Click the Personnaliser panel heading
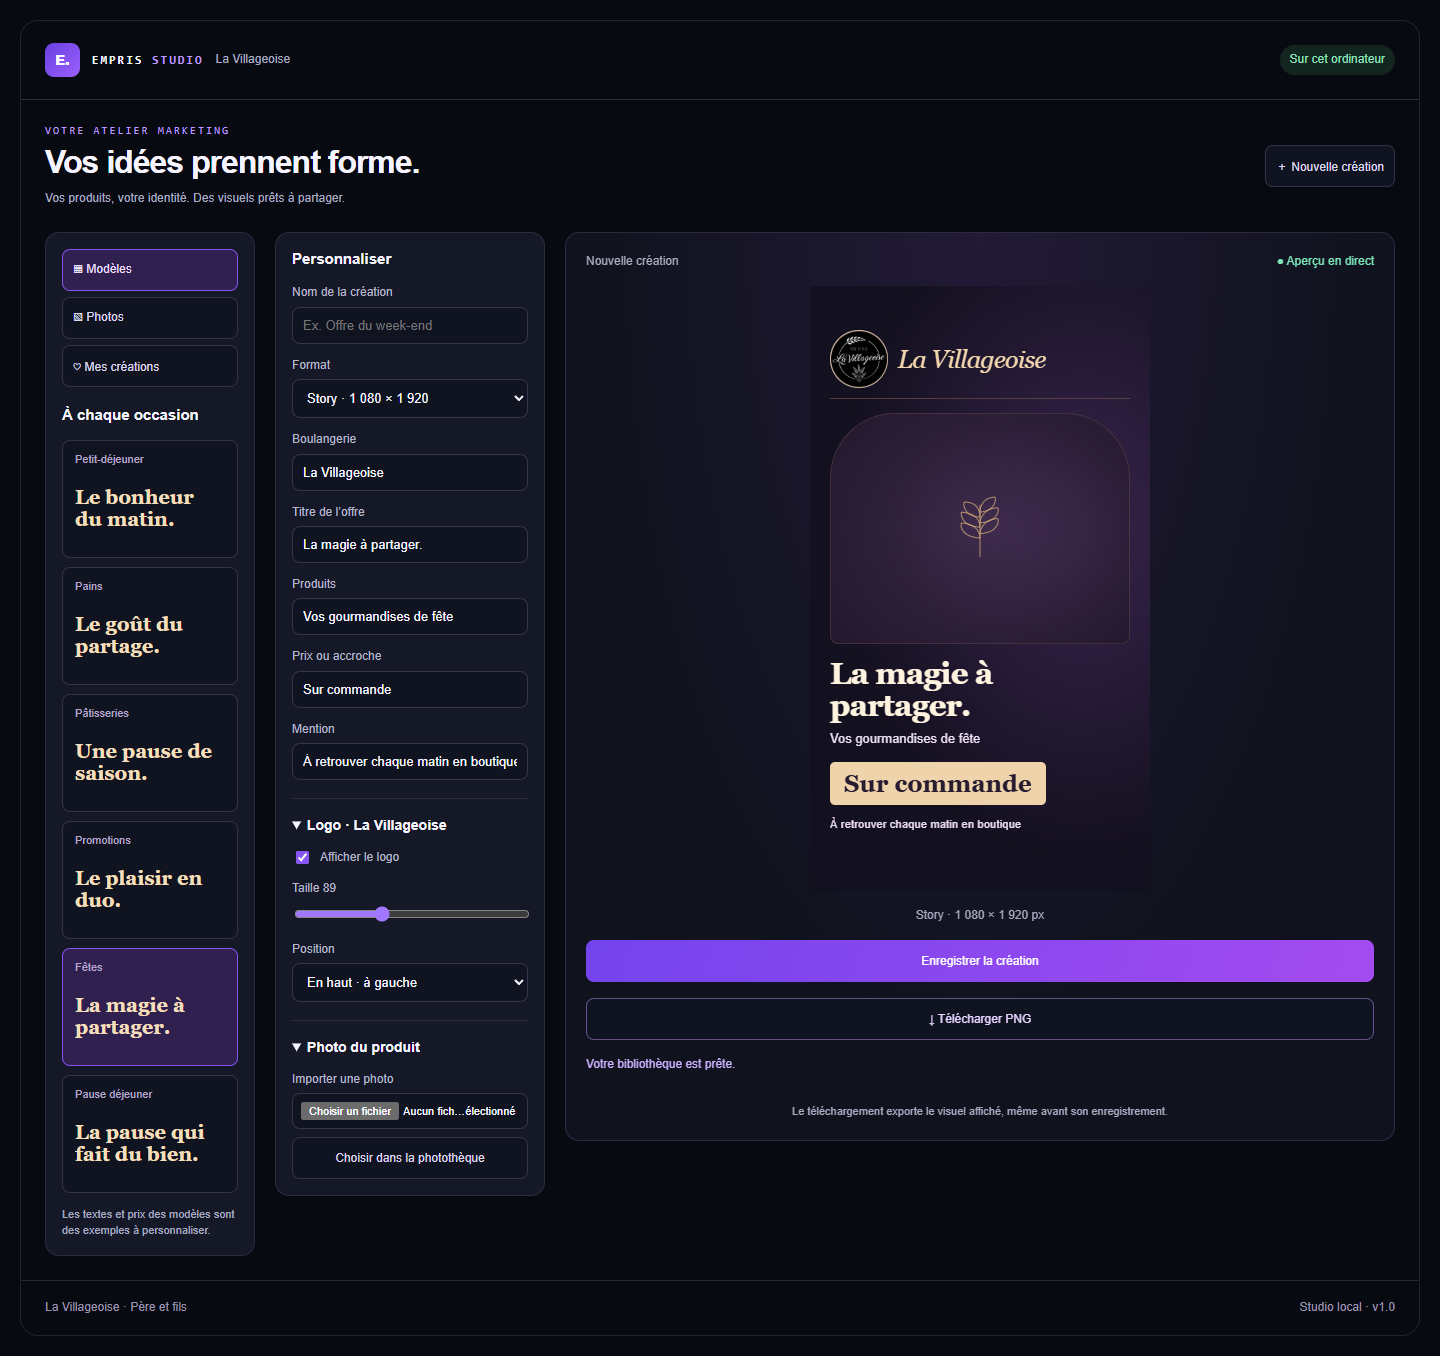Viewport: 1440px width, 1356px height. point(342,259)
